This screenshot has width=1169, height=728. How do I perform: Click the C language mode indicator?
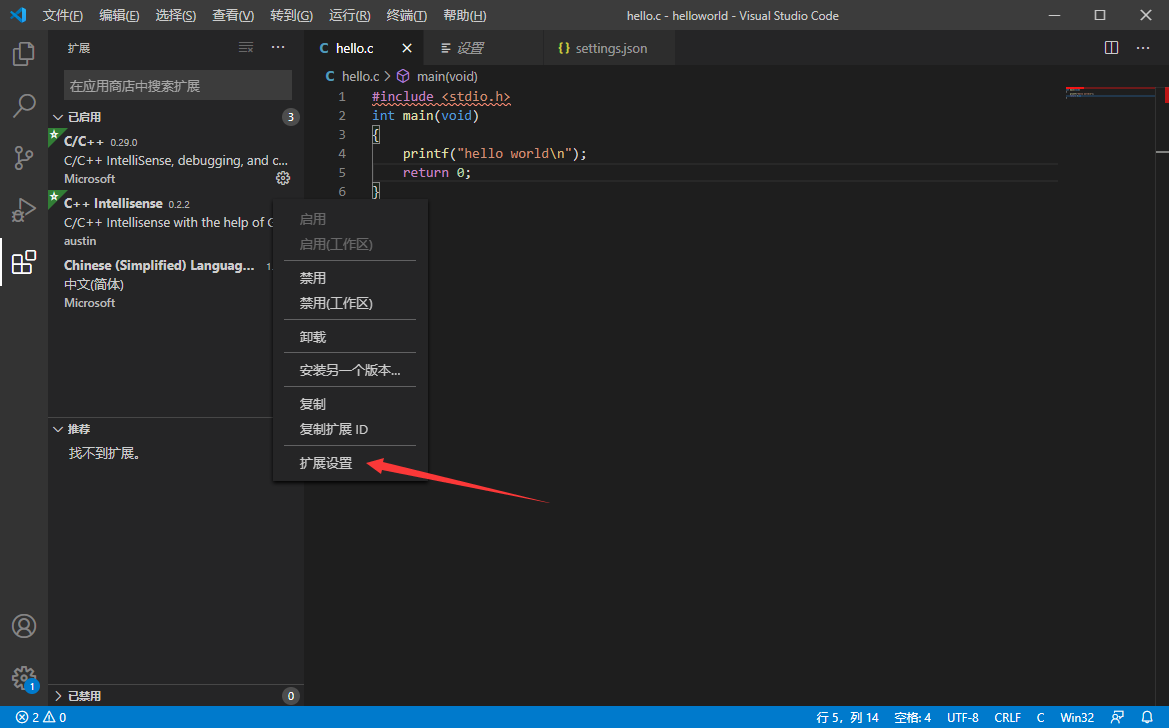(1040, 718)
